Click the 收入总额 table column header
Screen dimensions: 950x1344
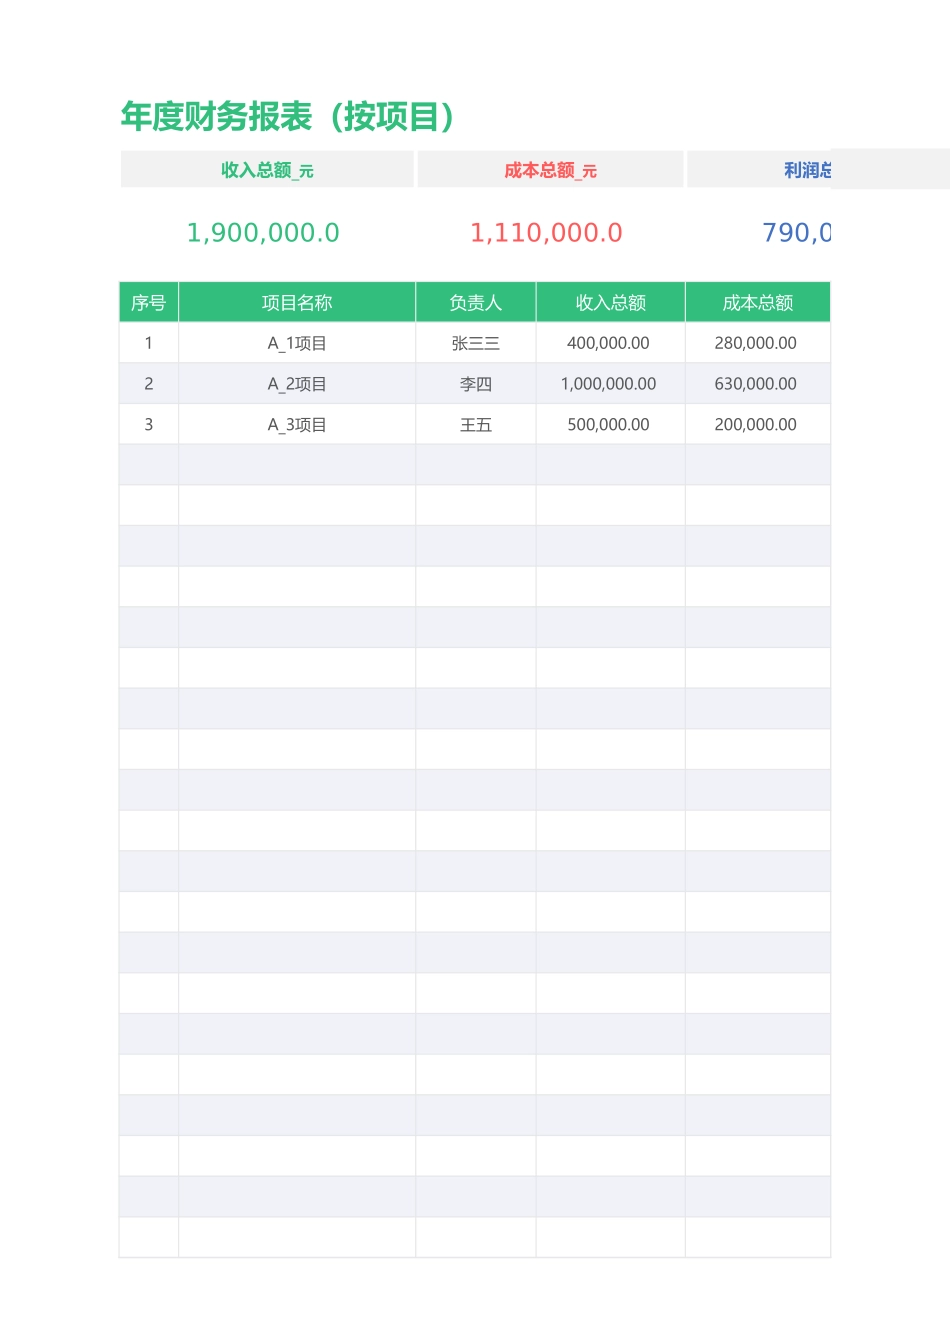[x=610, y=303]
